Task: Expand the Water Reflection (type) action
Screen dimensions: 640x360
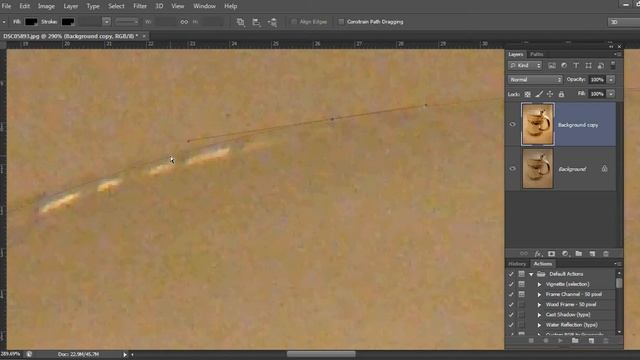Action: [539, 325]
